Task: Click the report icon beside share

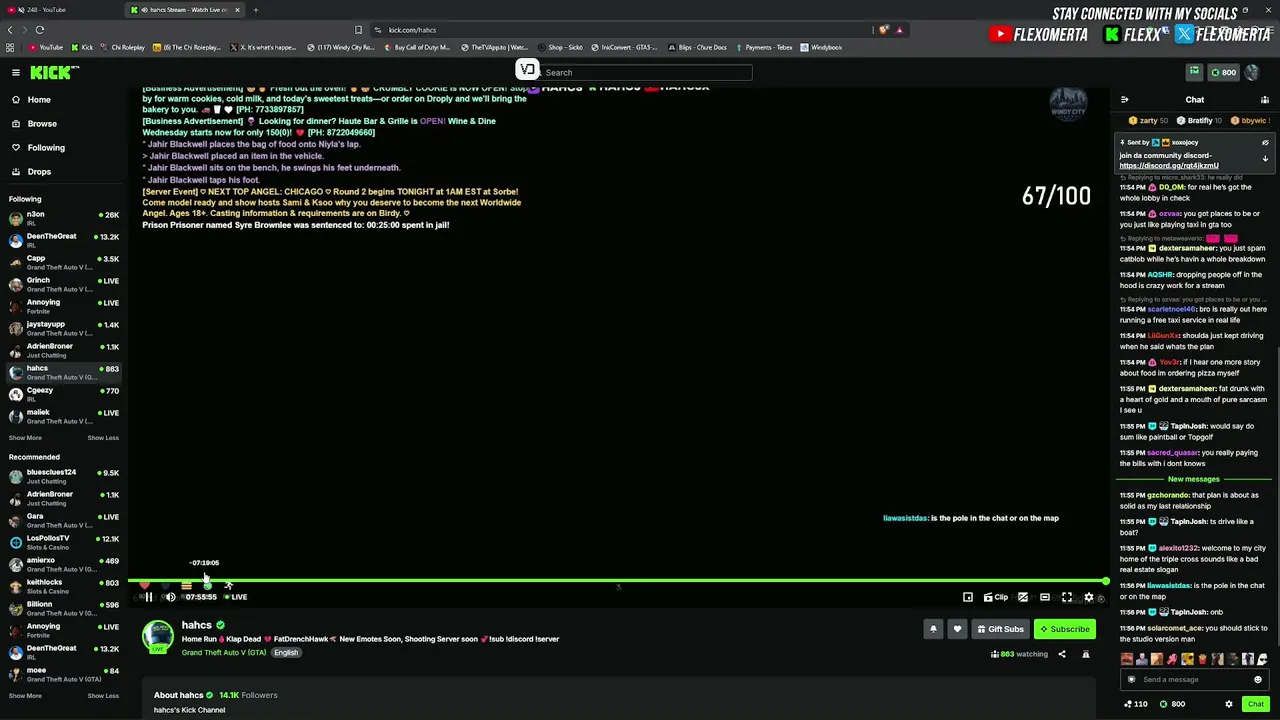Action: click(1085, 655)
